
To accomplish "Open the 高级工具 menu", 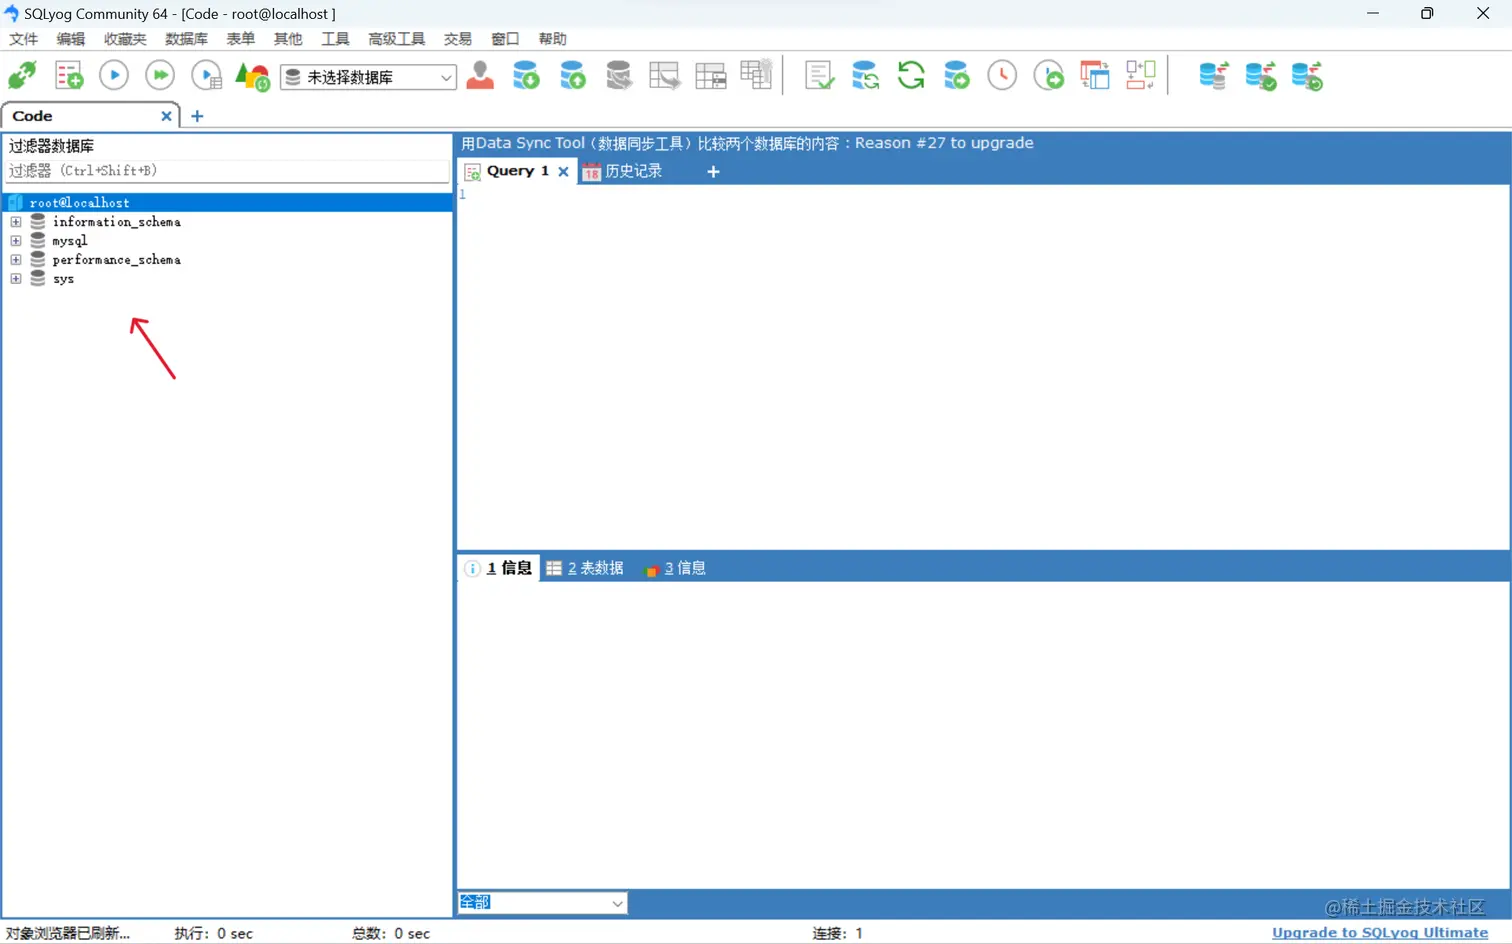I will [x=396, y=39].
